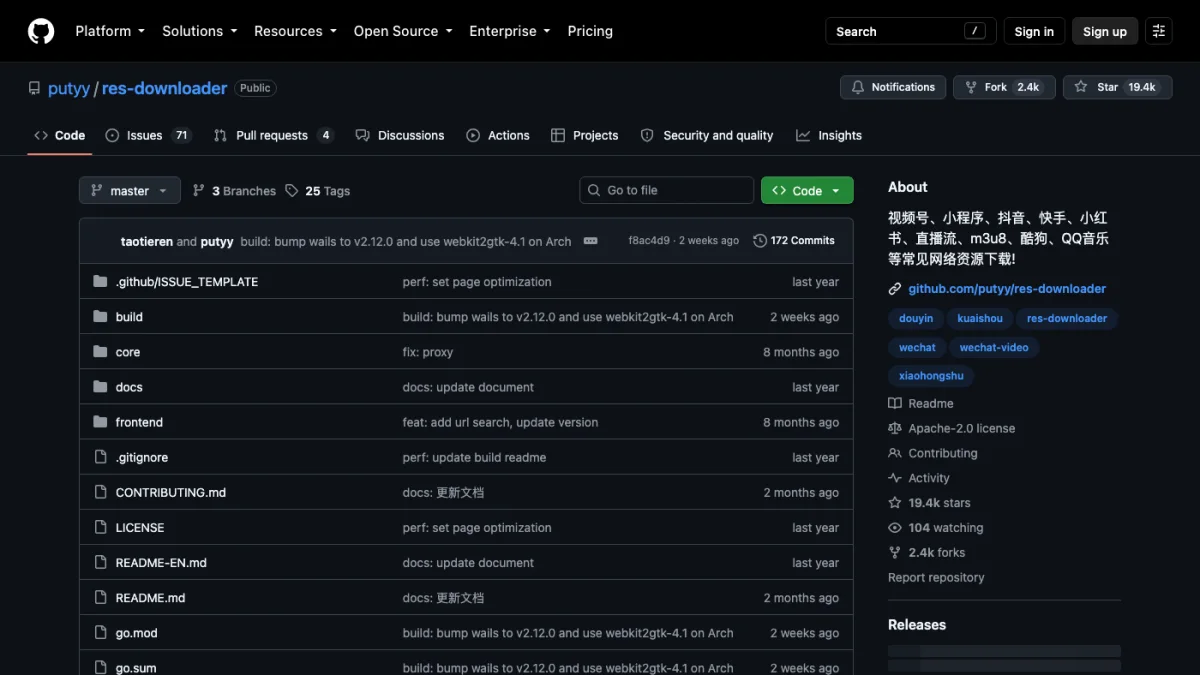The width and height of the screenshot is (1200, 675).
Task: Click the scale icon beside Apache-2.0 license
Action: pyautogui.click(x=895, y=428)
